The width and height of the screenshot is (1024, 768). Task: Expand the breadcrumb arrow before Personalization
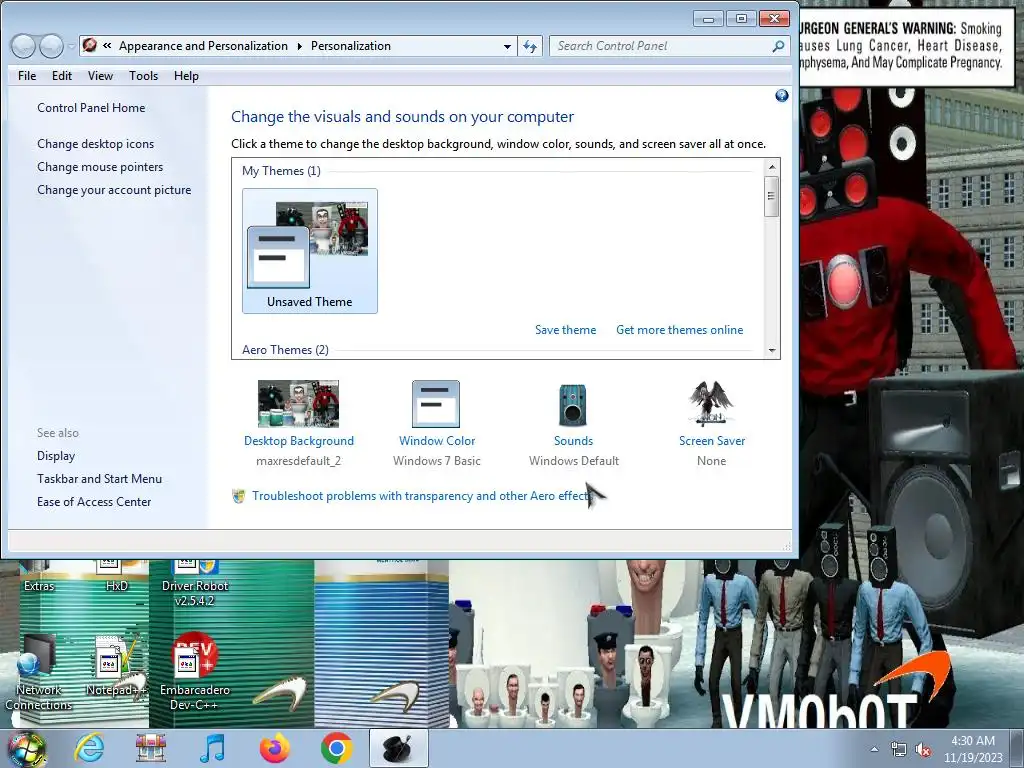pos(300,46)
